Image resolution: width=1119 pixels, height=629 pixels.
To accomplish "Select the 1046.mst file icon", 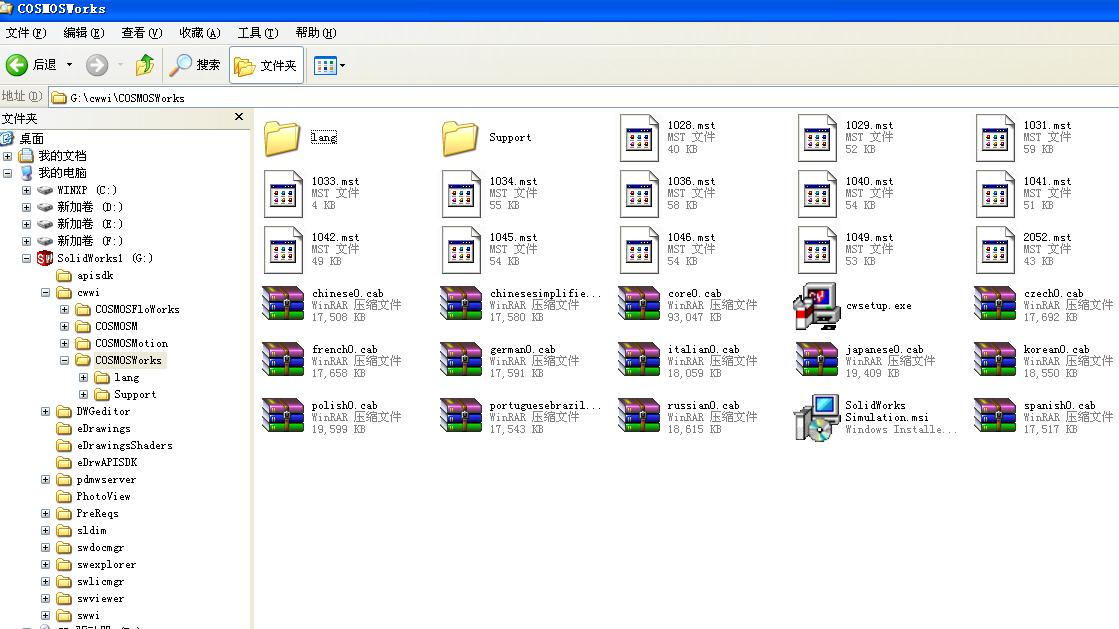I will (x=639, y=250).
